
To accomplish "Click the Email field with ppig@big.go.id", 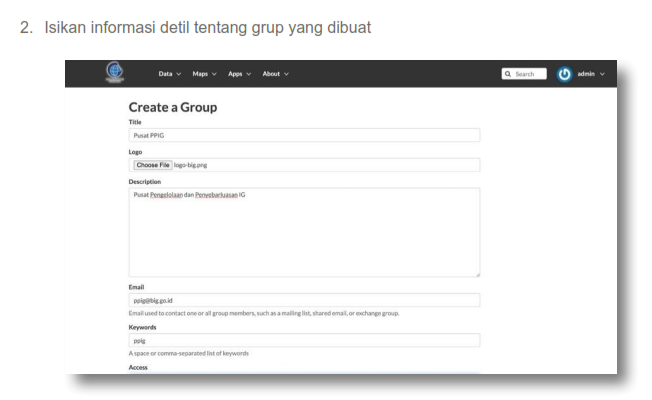I will (304, 299).
